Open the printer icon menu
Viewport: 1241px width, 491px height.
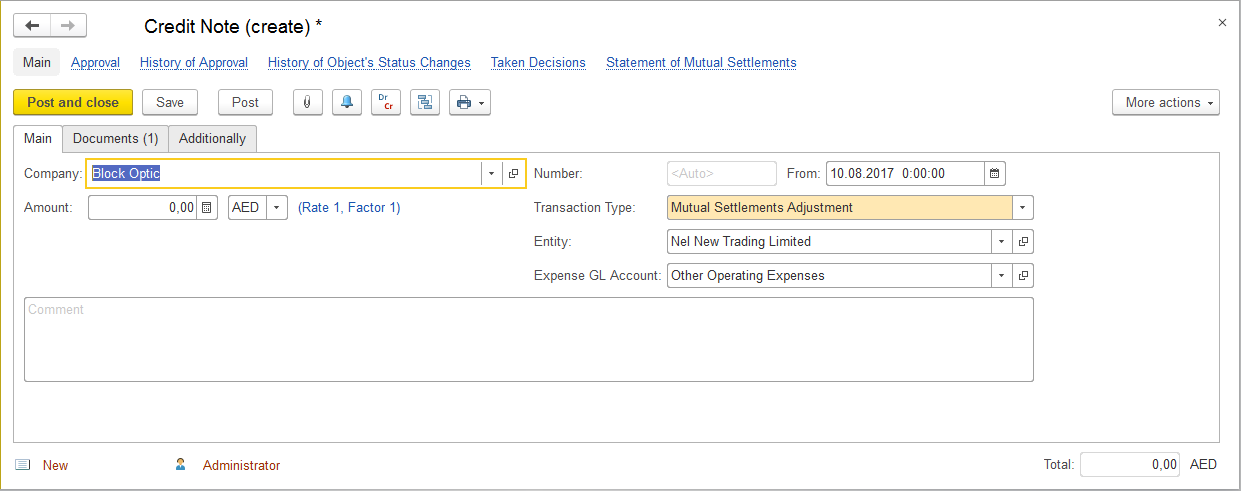(x=469, y=102)
